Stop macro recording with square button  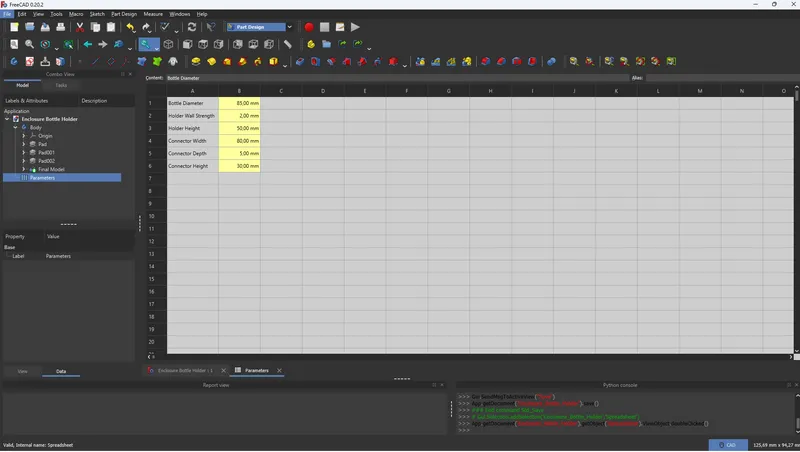[324, 27]
